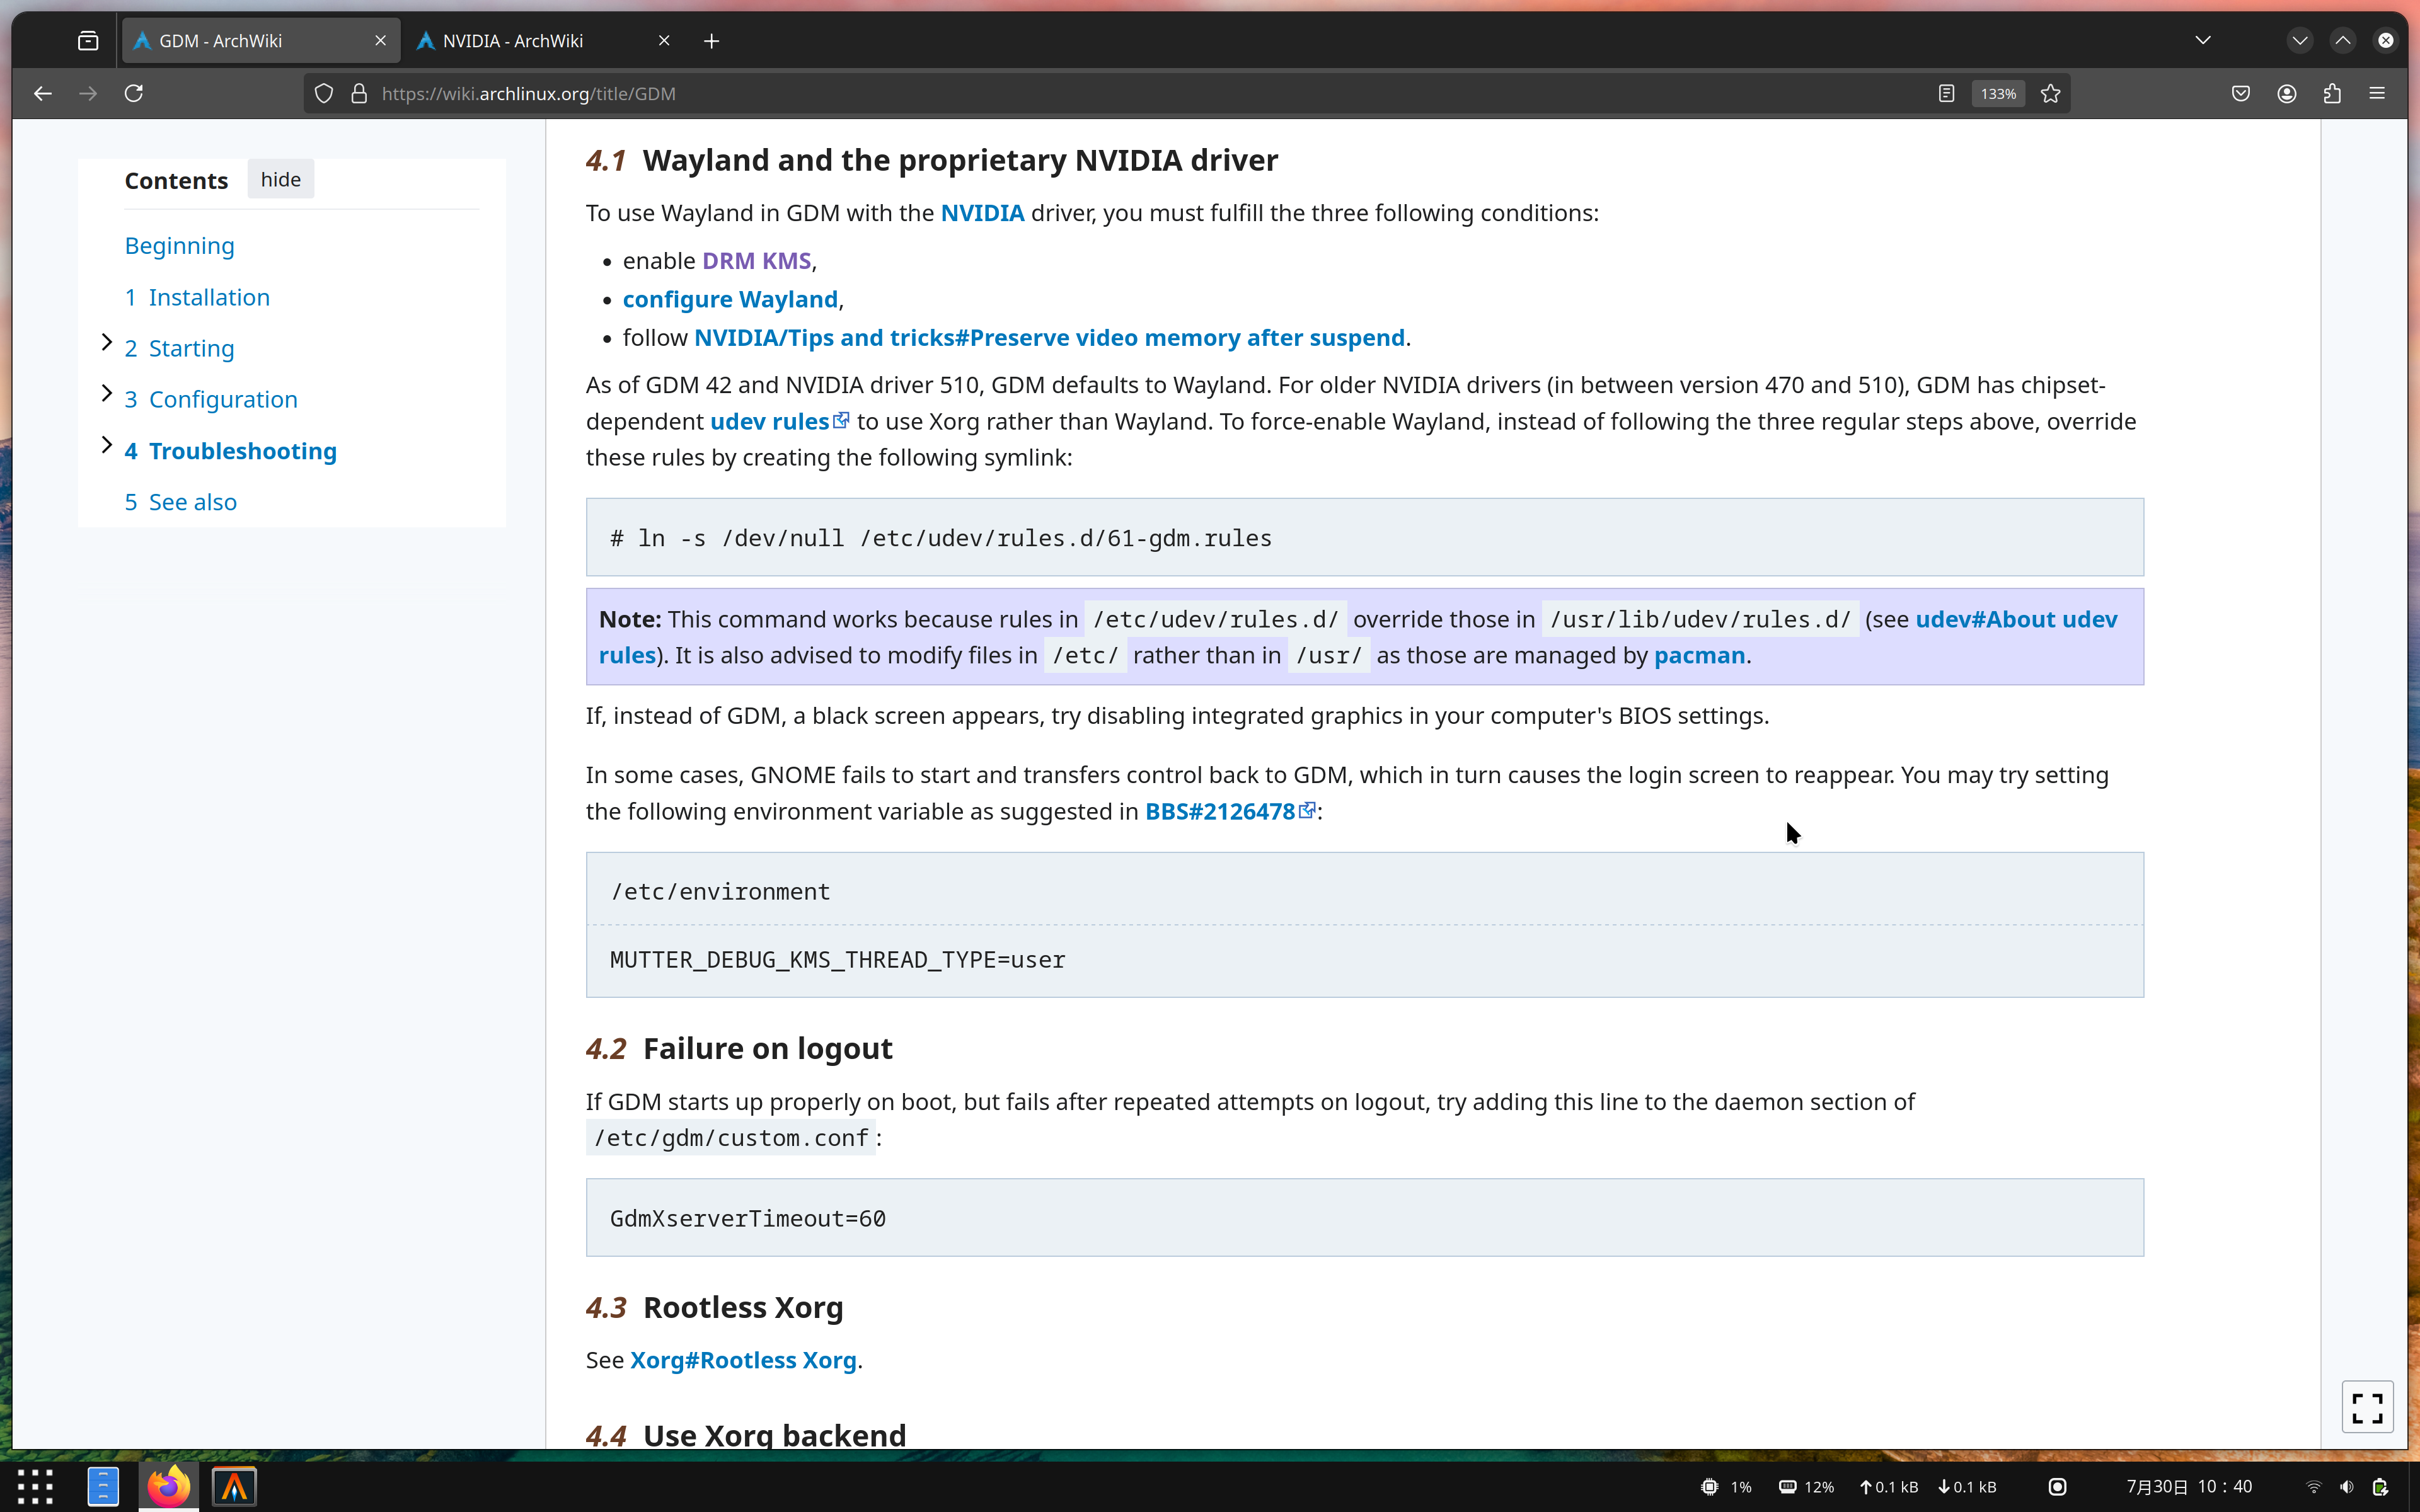Click the battery tray icon
Screen dimensions: 2420x1512
[2381, 1487]
